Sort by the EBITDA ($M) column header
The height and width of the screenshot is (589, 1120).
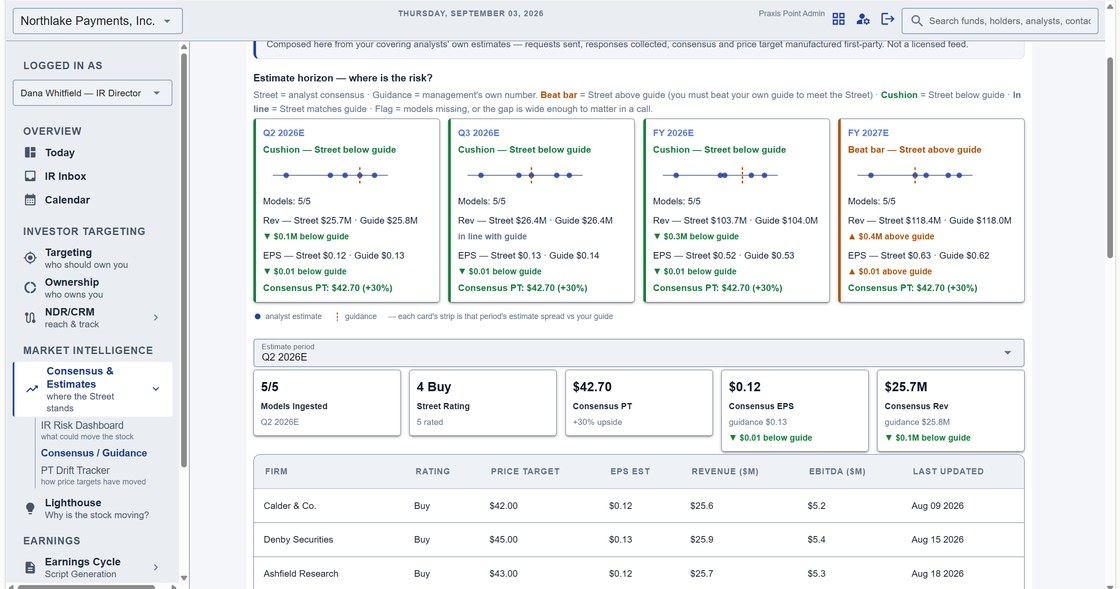point(837,471)
